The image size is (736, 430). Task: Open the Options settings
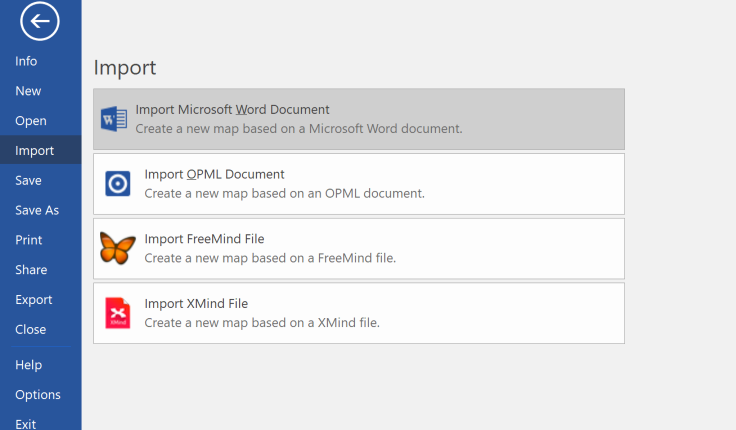coord(38,395)
